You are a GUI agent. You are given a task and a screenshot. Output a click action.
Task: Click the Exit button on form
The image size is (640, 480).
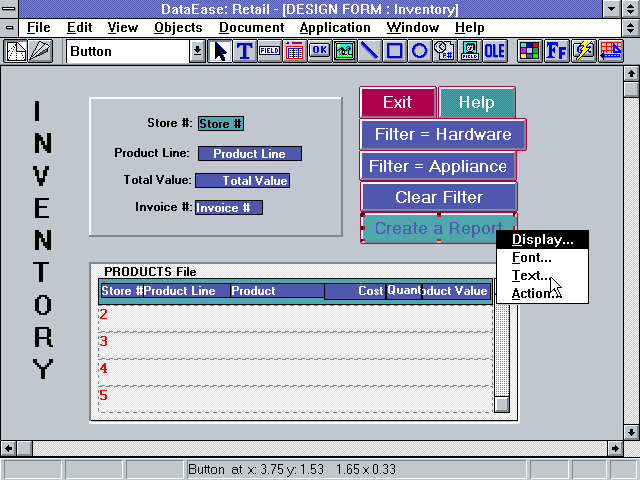tap(398, 102)
